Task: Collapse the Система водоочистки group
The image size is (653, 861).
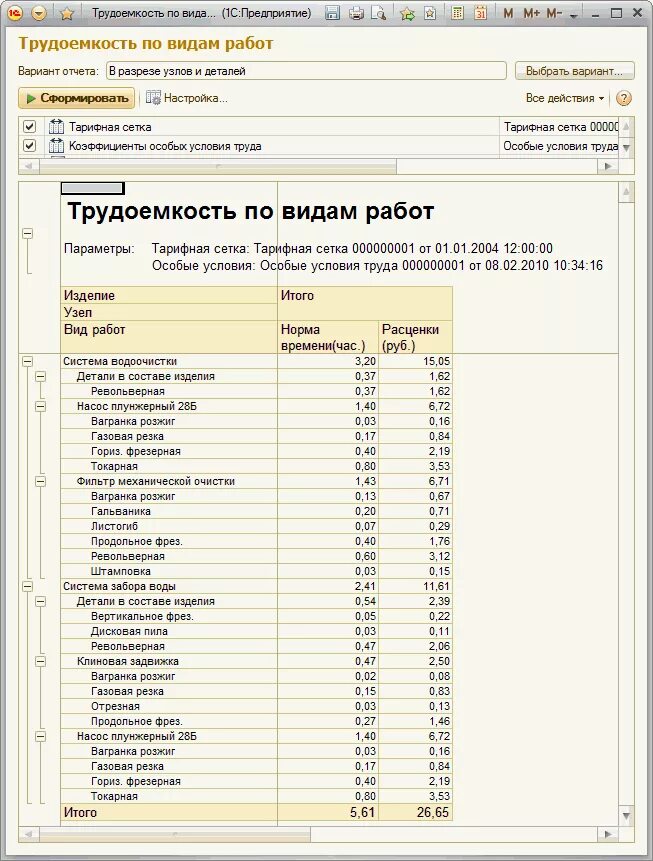Action: pos(27,361)
